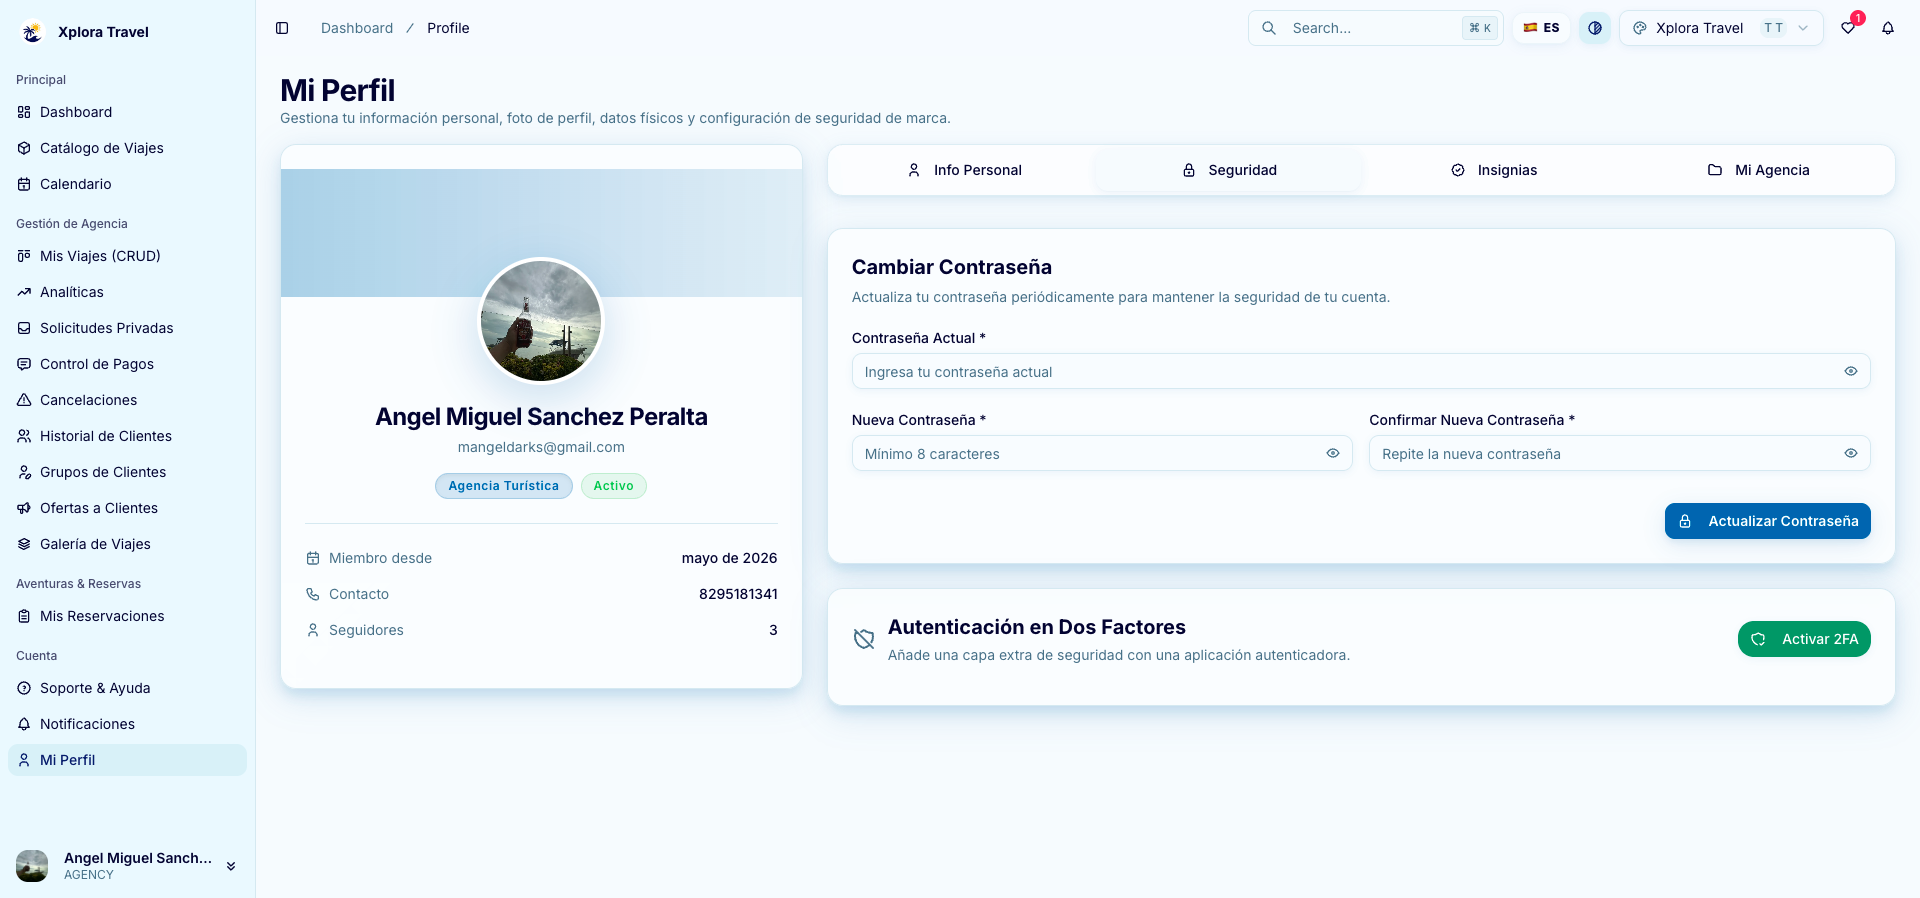Open Analíticas from sidebar
The width and height of the screenshot is (1920, 898).
[127, 292]
